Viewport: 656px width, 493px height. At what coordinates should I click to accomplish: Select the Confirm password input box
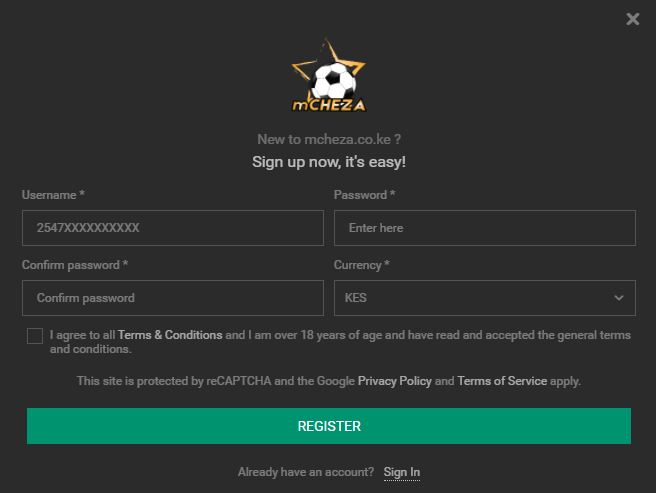tap(173, 298)
